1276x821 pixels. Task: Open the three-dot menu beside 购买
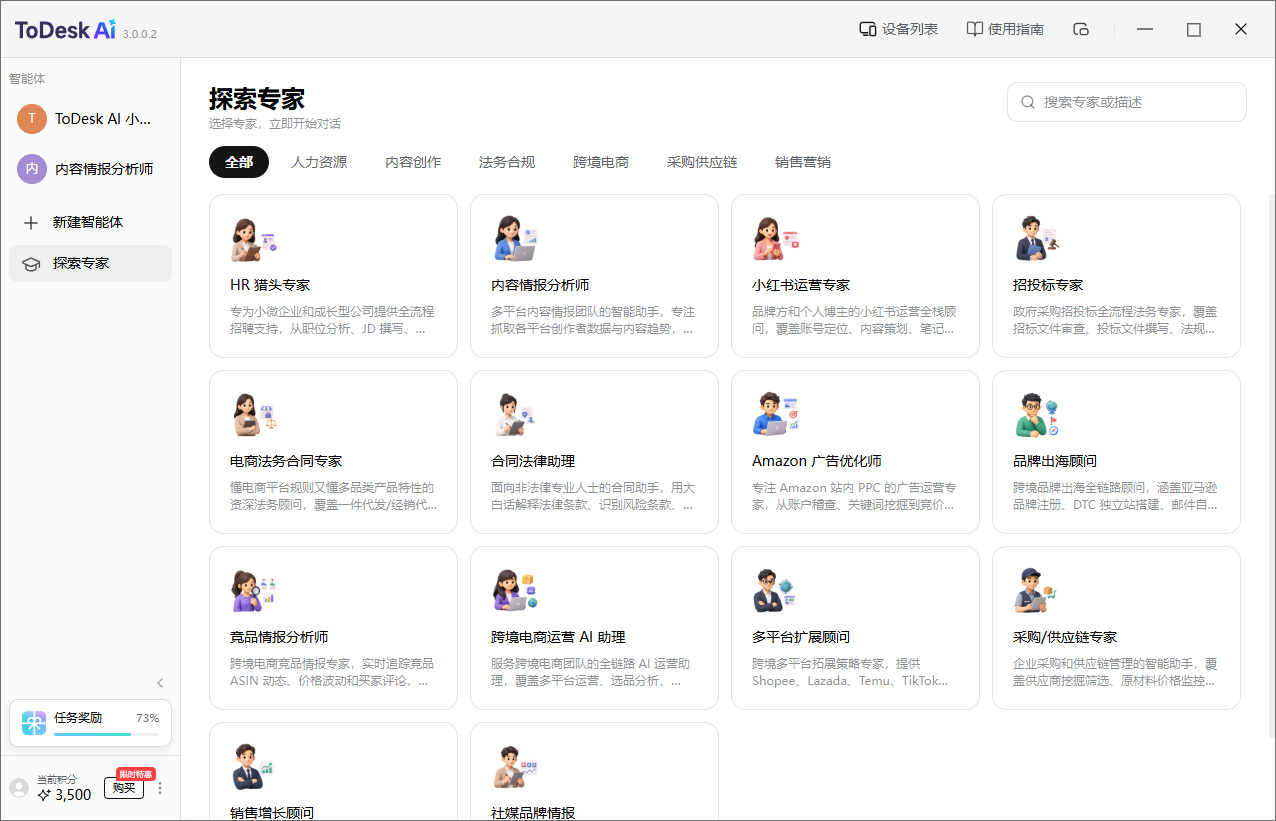pyautogui.click(x=159, y=788)
